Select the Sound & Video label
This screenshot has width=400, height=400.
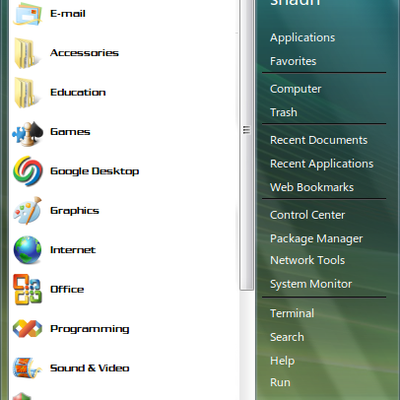click(90, 368)
